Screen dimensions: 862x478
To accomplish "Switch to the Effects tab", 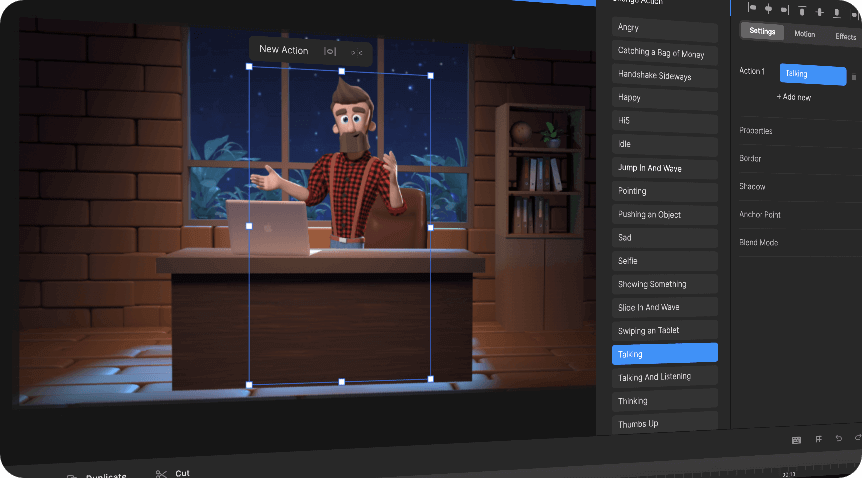I will [x=846, y=36].
